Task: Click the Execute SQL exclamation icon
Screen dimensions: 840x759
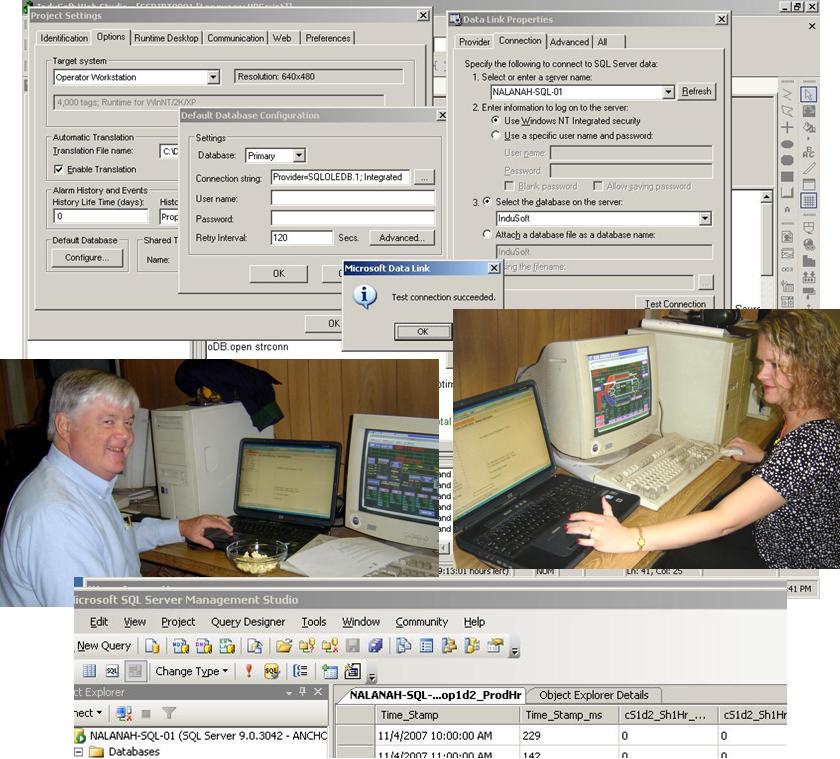Action: click(x=249, y=672)
